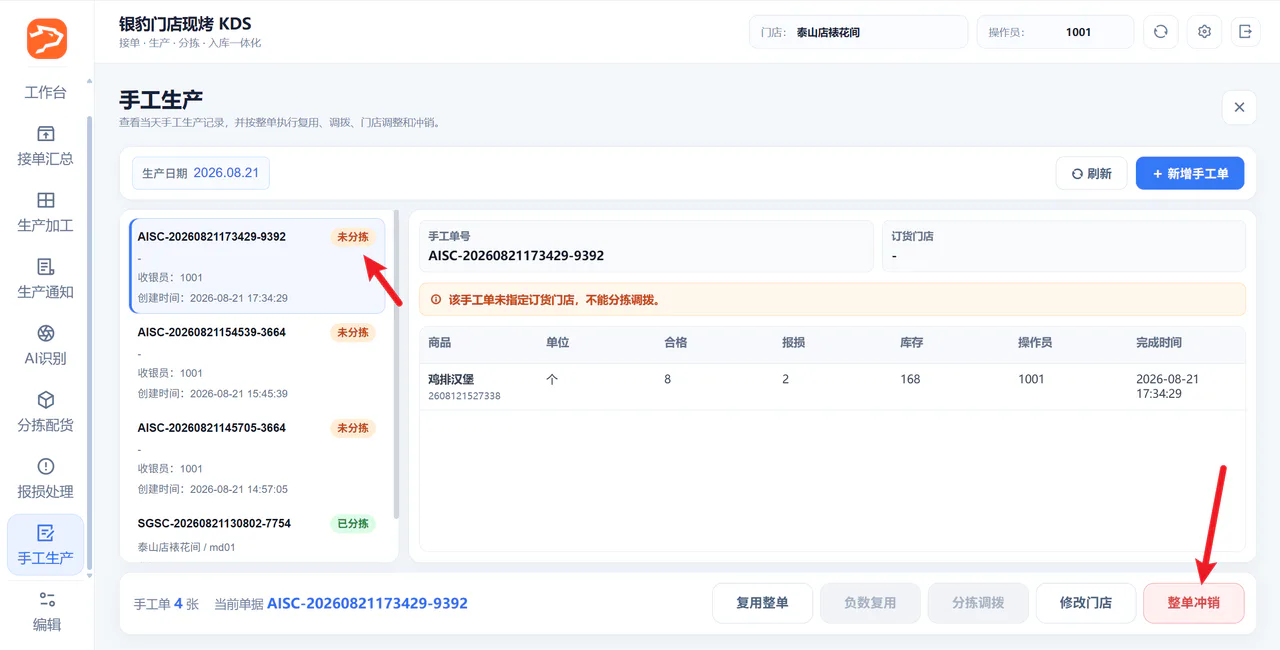Click the 门店 泰山店裱花间 field

click(859, 32)
